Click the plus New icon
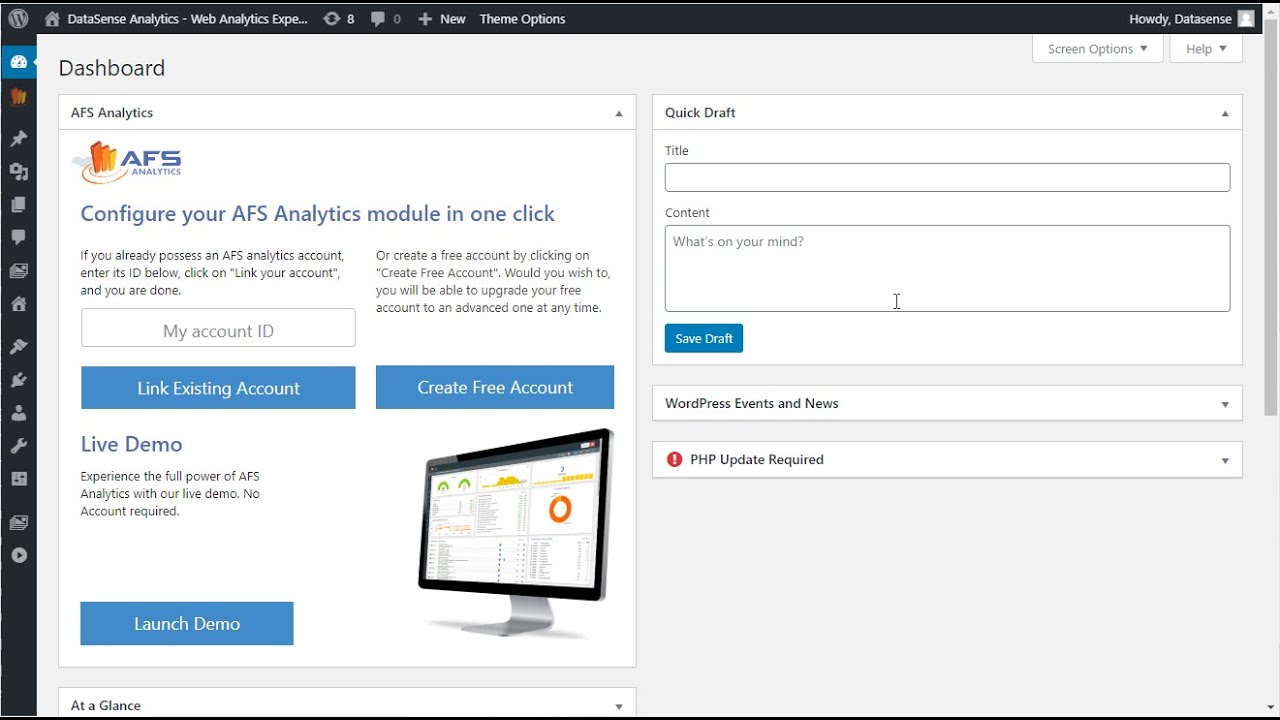The width and height of the screenshot is (1280, 720). tap(425, 19)
